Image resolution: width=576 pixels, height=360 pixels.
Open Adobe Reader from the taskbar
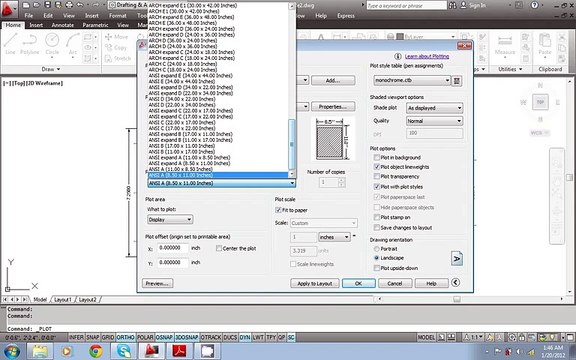point(179,351)
